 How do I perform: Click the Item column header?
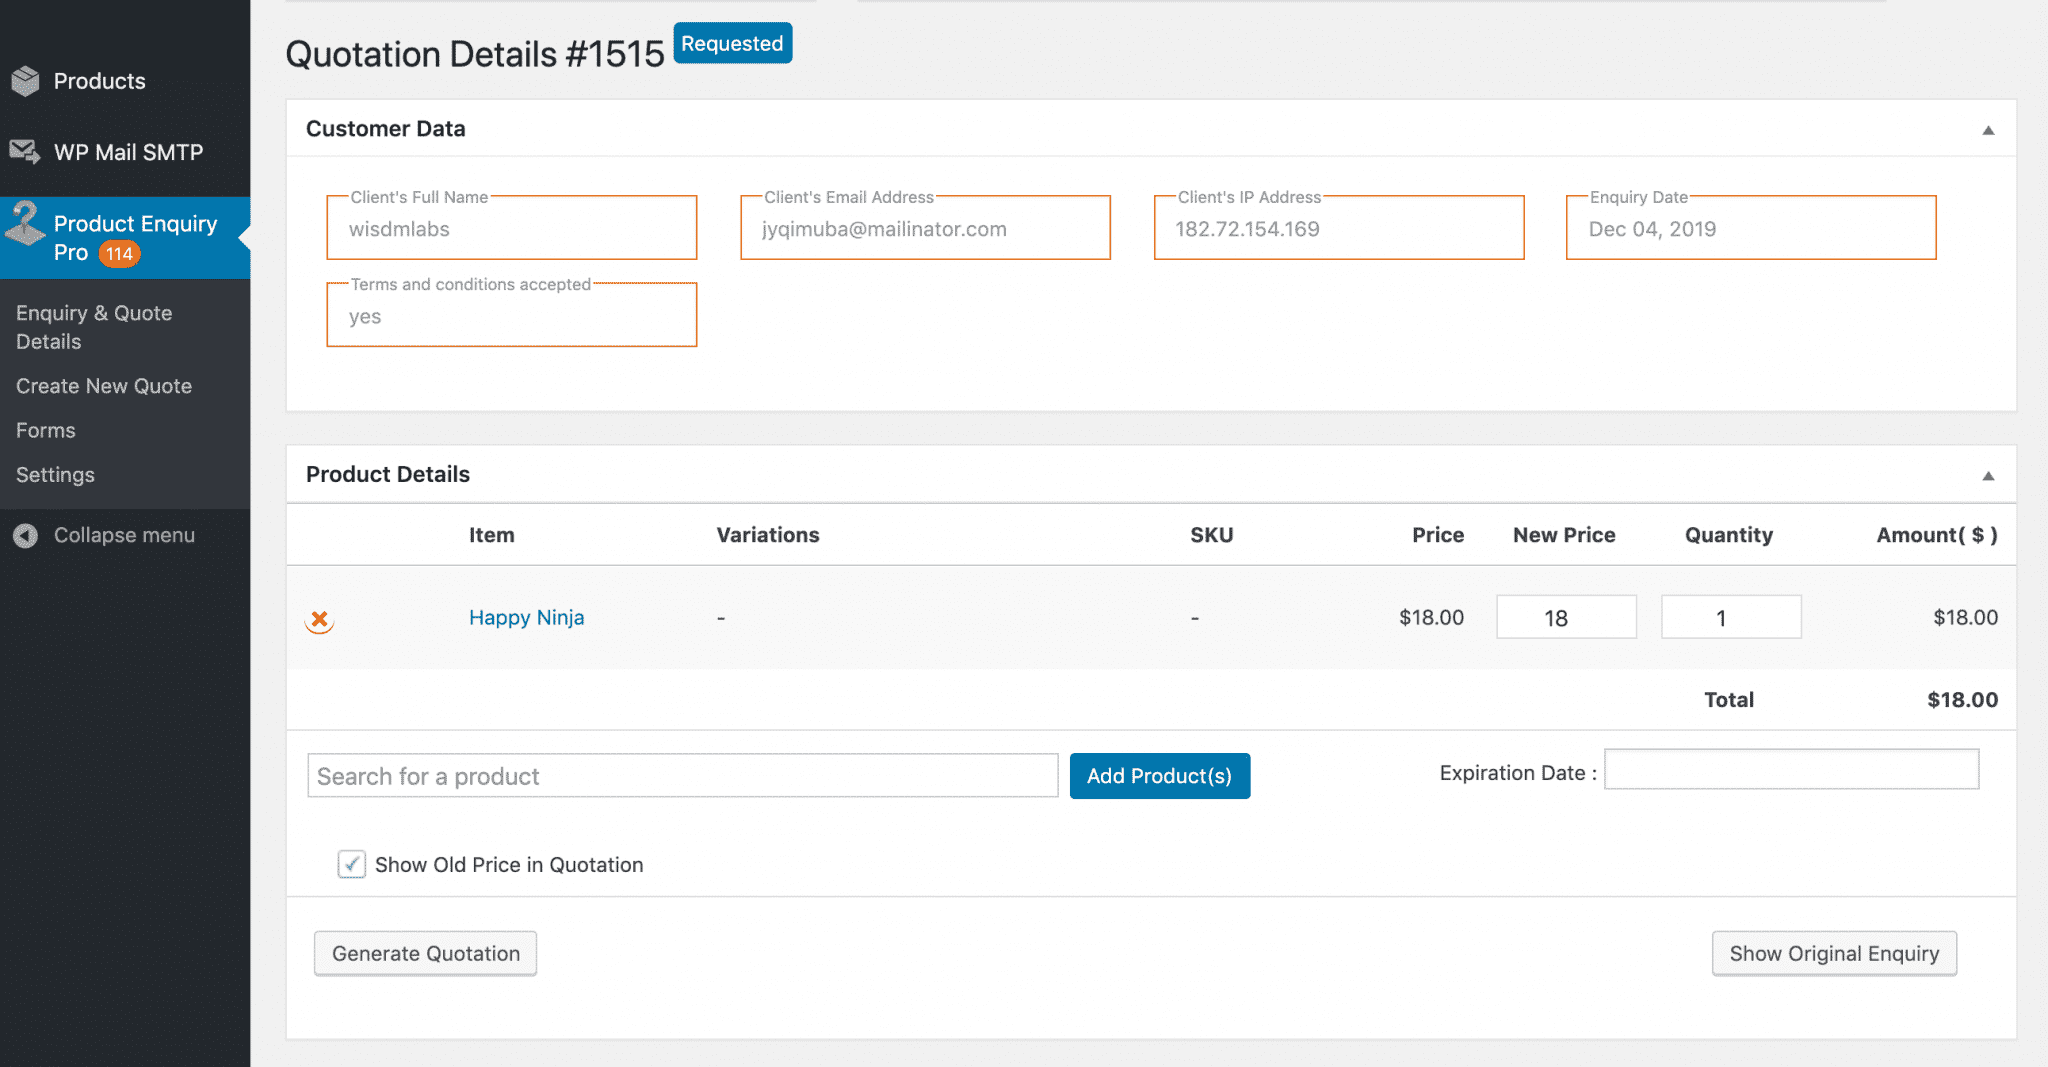[x=492, y=535]
